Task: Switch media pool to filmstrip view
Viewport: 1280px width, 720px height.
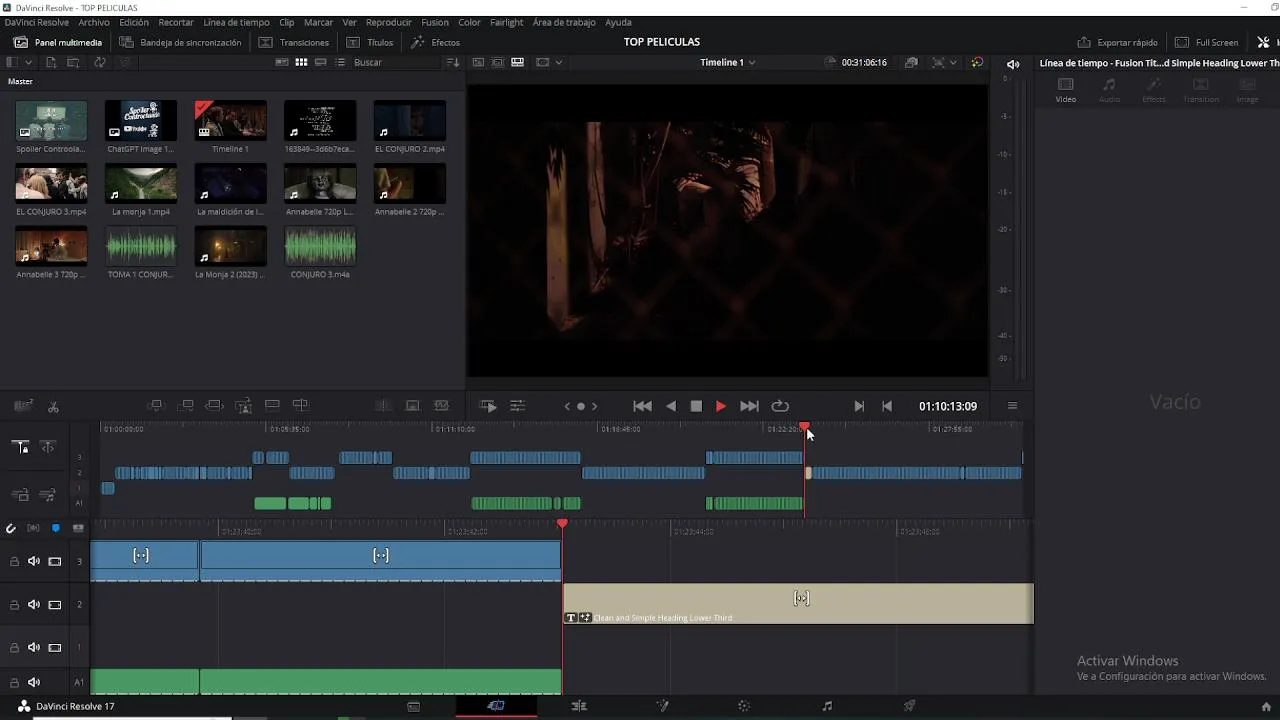Action: point(321,62)
